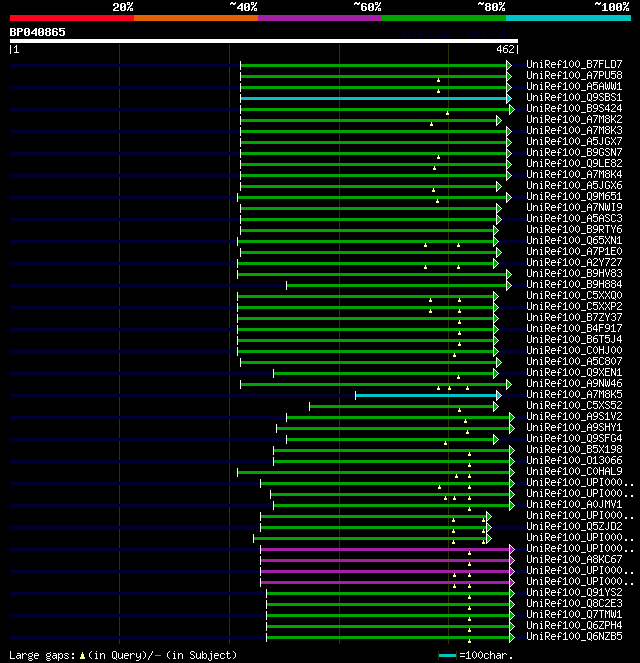Viewport: 640px width, 663px height.
Task: Select the UniRef100_B7ZY37 label
Action: coord(574,317)
